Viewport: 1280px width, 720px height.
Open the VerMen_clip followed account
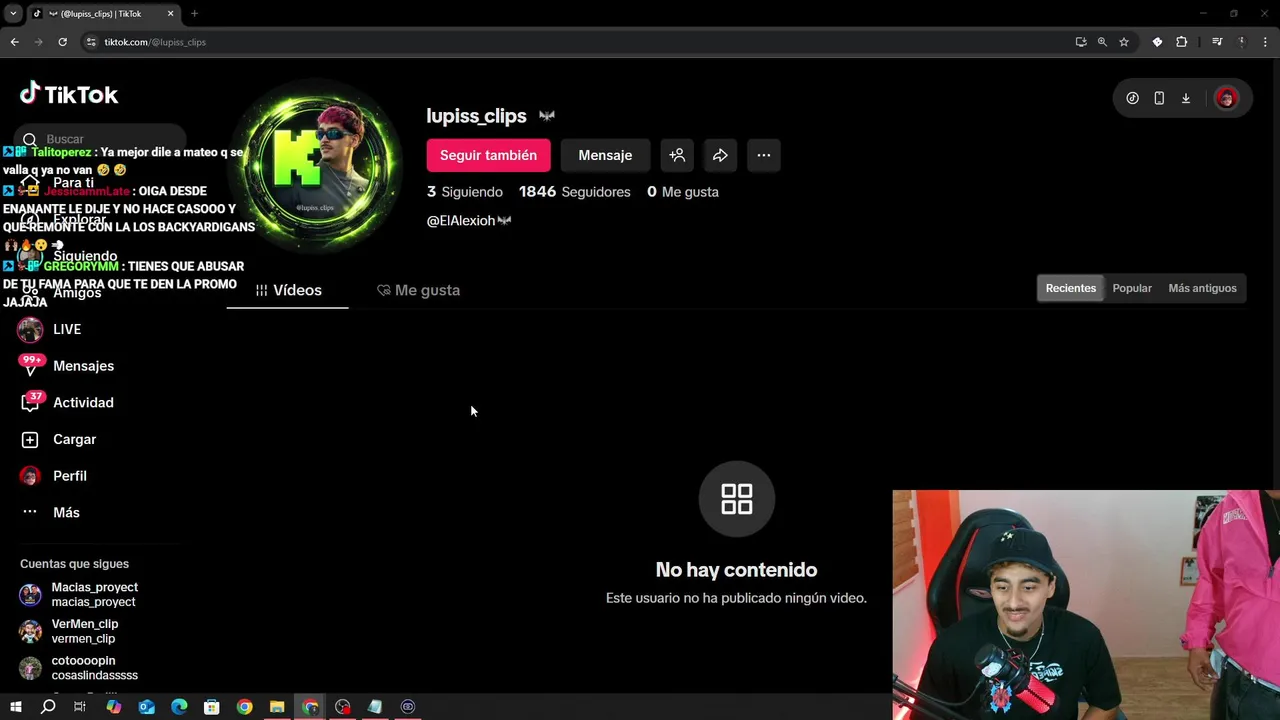click(x=70, y=631)
